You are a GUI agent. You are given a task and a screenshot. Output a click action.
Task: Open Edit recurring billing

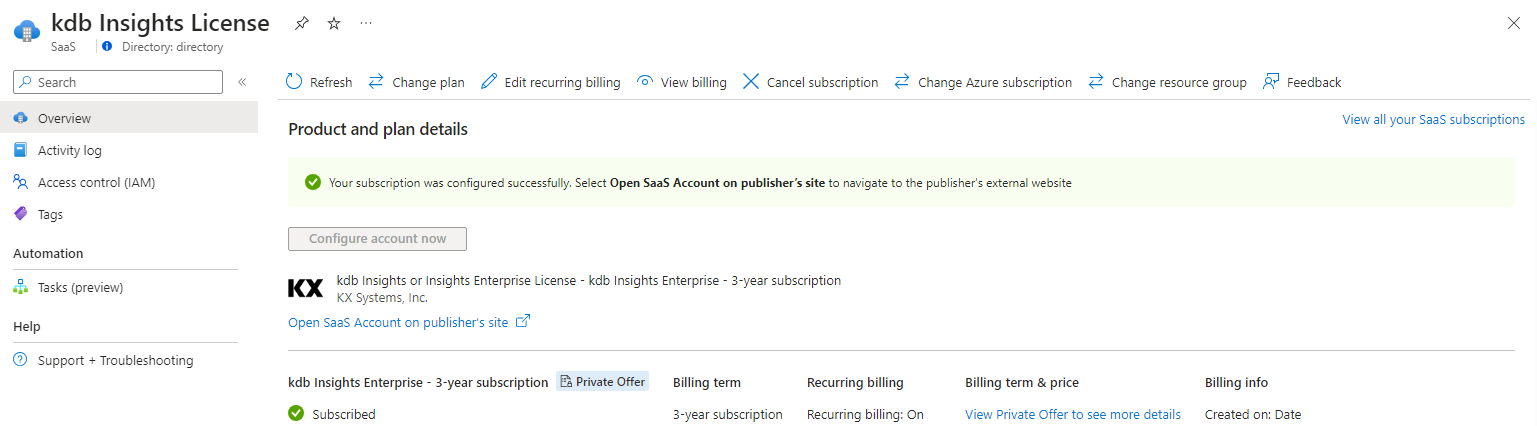coord(550,82)
